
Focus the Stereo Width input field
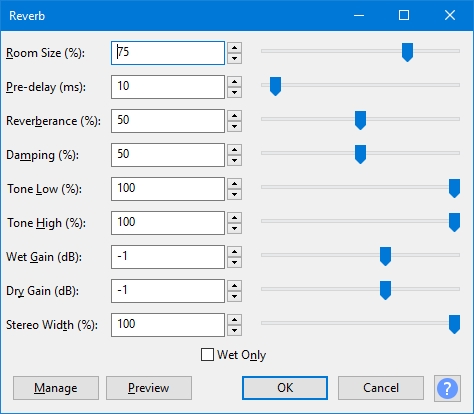click(x=168, y=325)
